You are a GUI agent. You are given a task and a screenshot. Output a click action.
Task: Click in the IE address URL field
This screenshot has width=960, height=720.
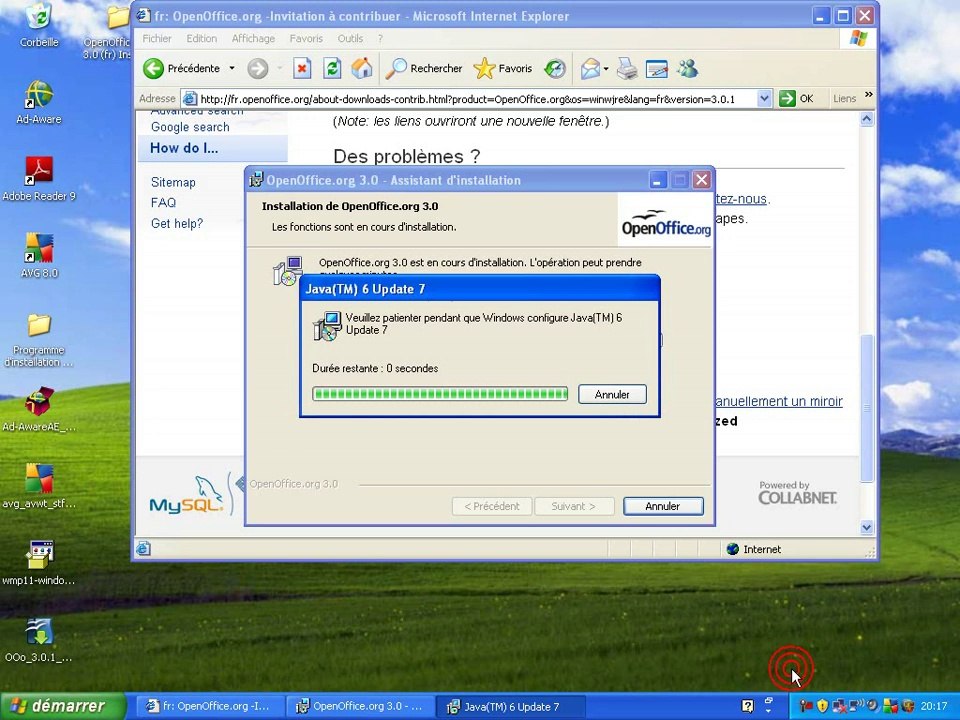click(478, 99)
